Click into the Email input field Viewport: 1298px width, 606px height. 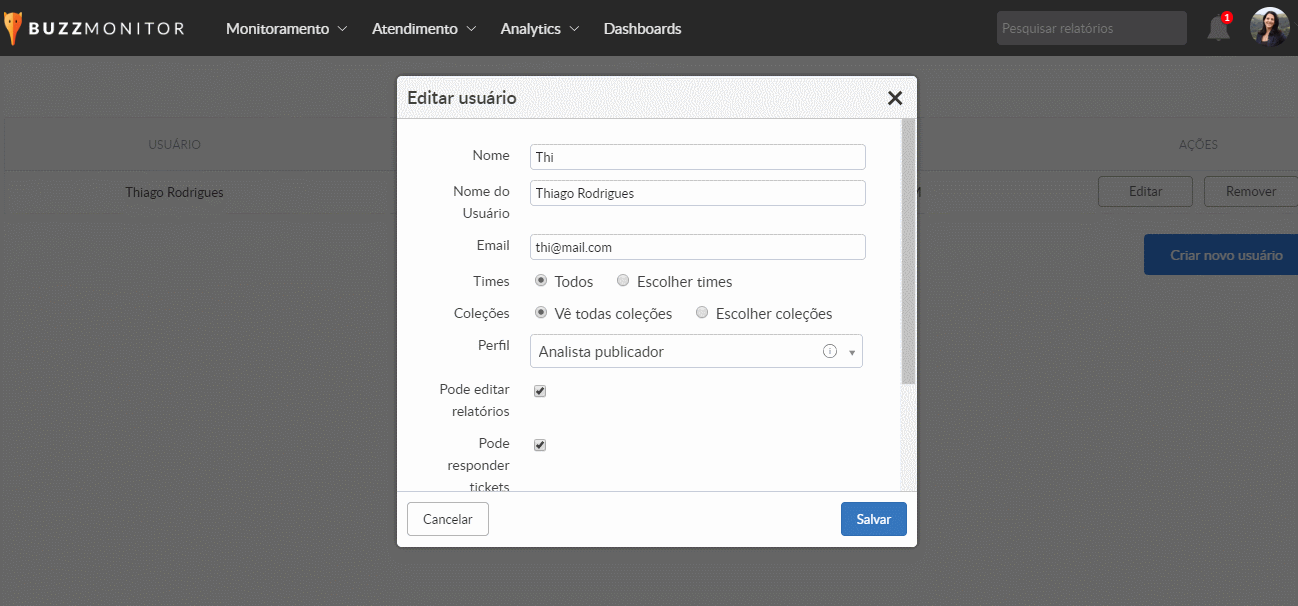click(697, 247)
